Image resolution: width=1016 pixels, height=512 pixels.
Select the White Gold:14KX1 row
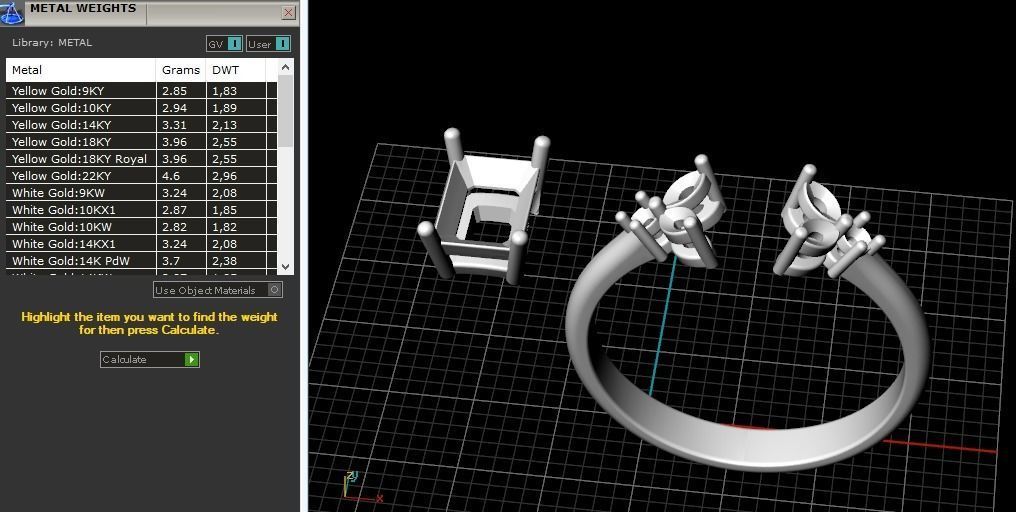pos(141,244)
